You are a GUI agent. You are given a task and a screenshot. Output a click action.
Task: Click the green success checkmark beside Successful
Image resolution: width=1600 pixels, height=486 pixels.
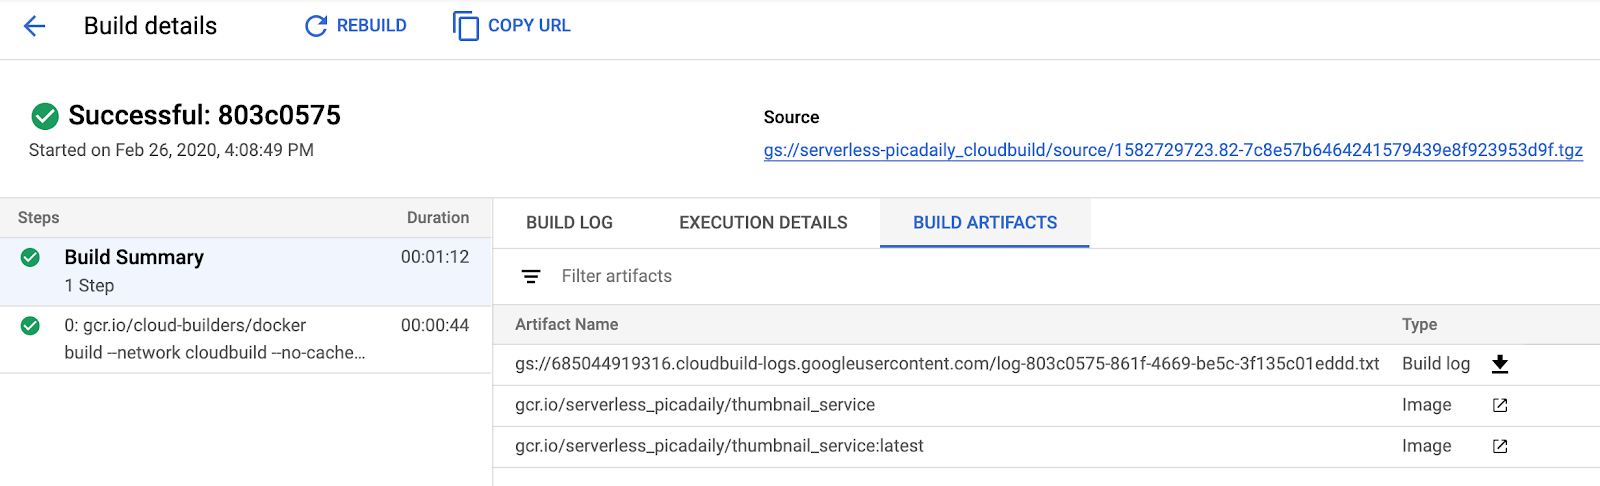[x=45, y=116]
